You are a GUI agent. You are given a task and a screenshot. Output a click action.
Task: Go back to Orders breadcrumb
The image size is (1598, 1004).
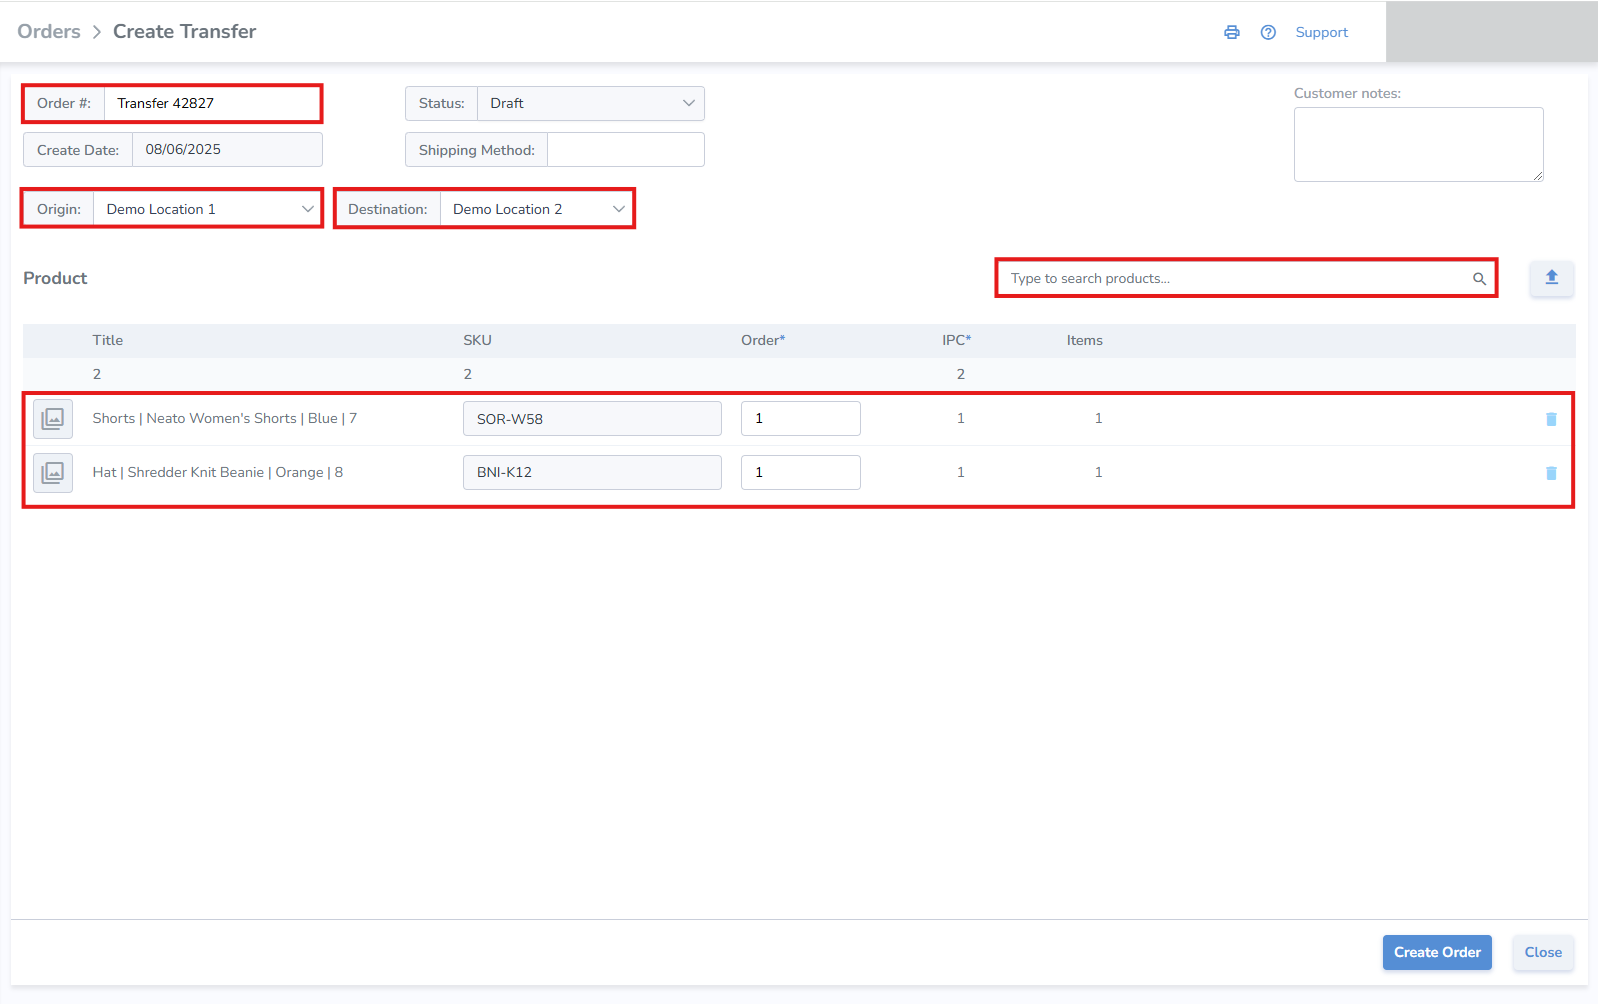coord(49,32)
